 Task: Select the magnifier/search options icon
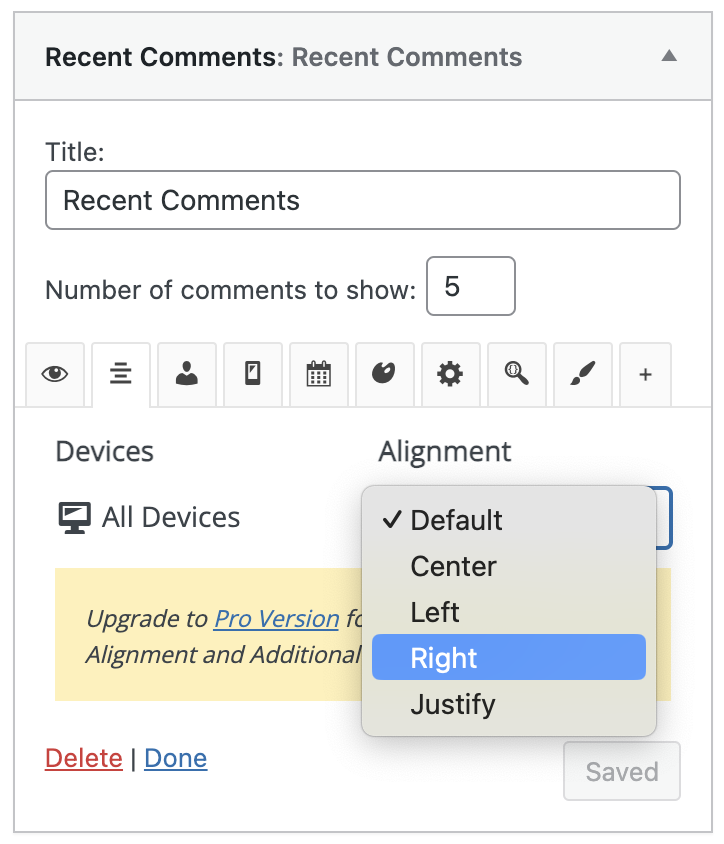[x=516, y=374]
